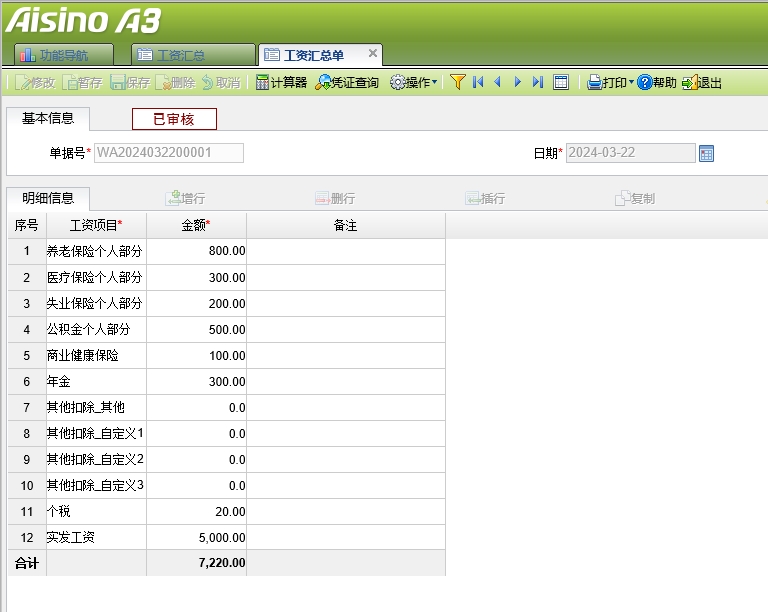Screen dimensions: 768x612
Task: Go to previous record arrow
Action: pos(498,82)
